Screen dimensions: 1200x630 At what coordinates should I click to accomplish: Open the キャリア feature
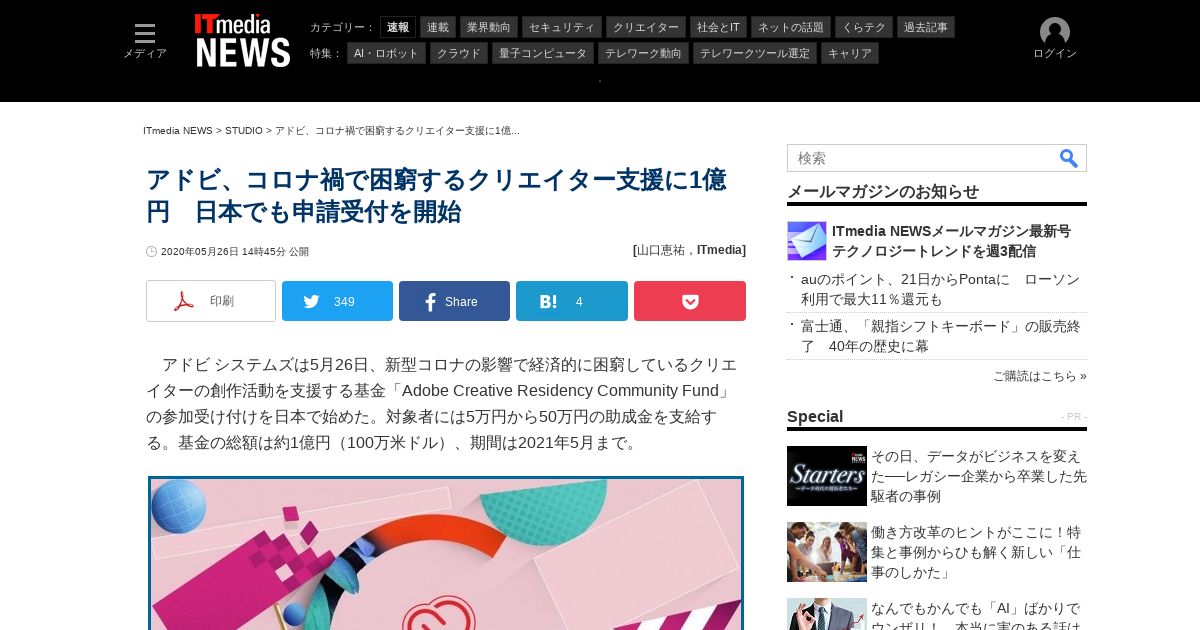point(850,53)
